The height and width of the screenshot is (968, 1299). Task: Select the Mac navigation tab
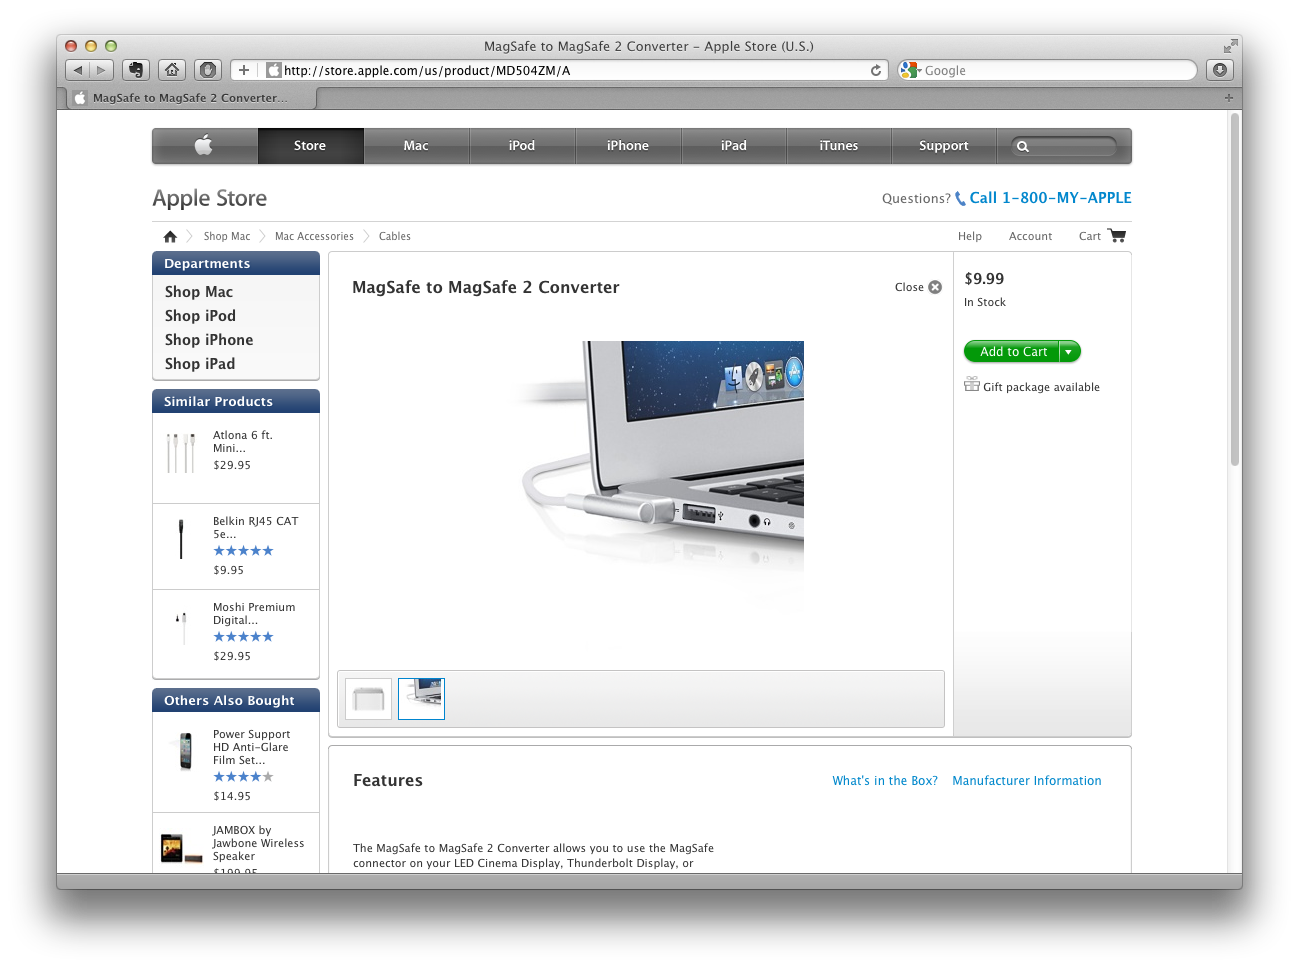[416, 145]
